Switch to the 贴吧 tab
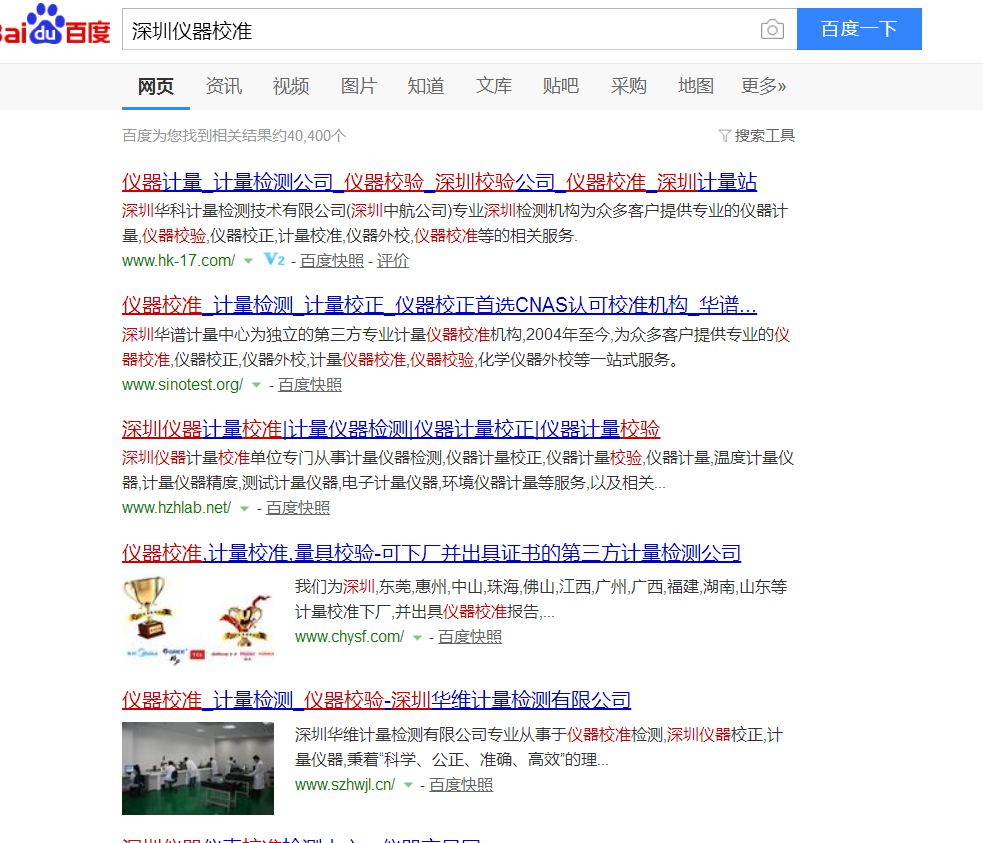 [x=560, y=86]
